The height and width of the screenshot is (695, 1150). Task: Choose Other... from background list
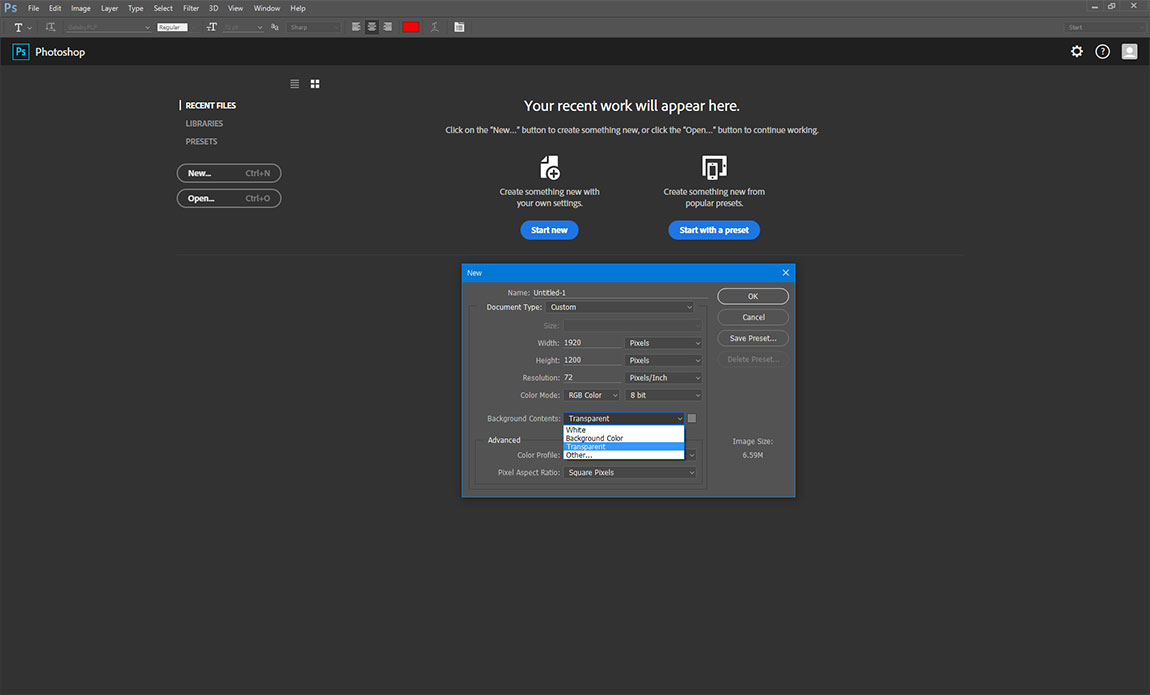pyautogui.click(x=623, y=455)
